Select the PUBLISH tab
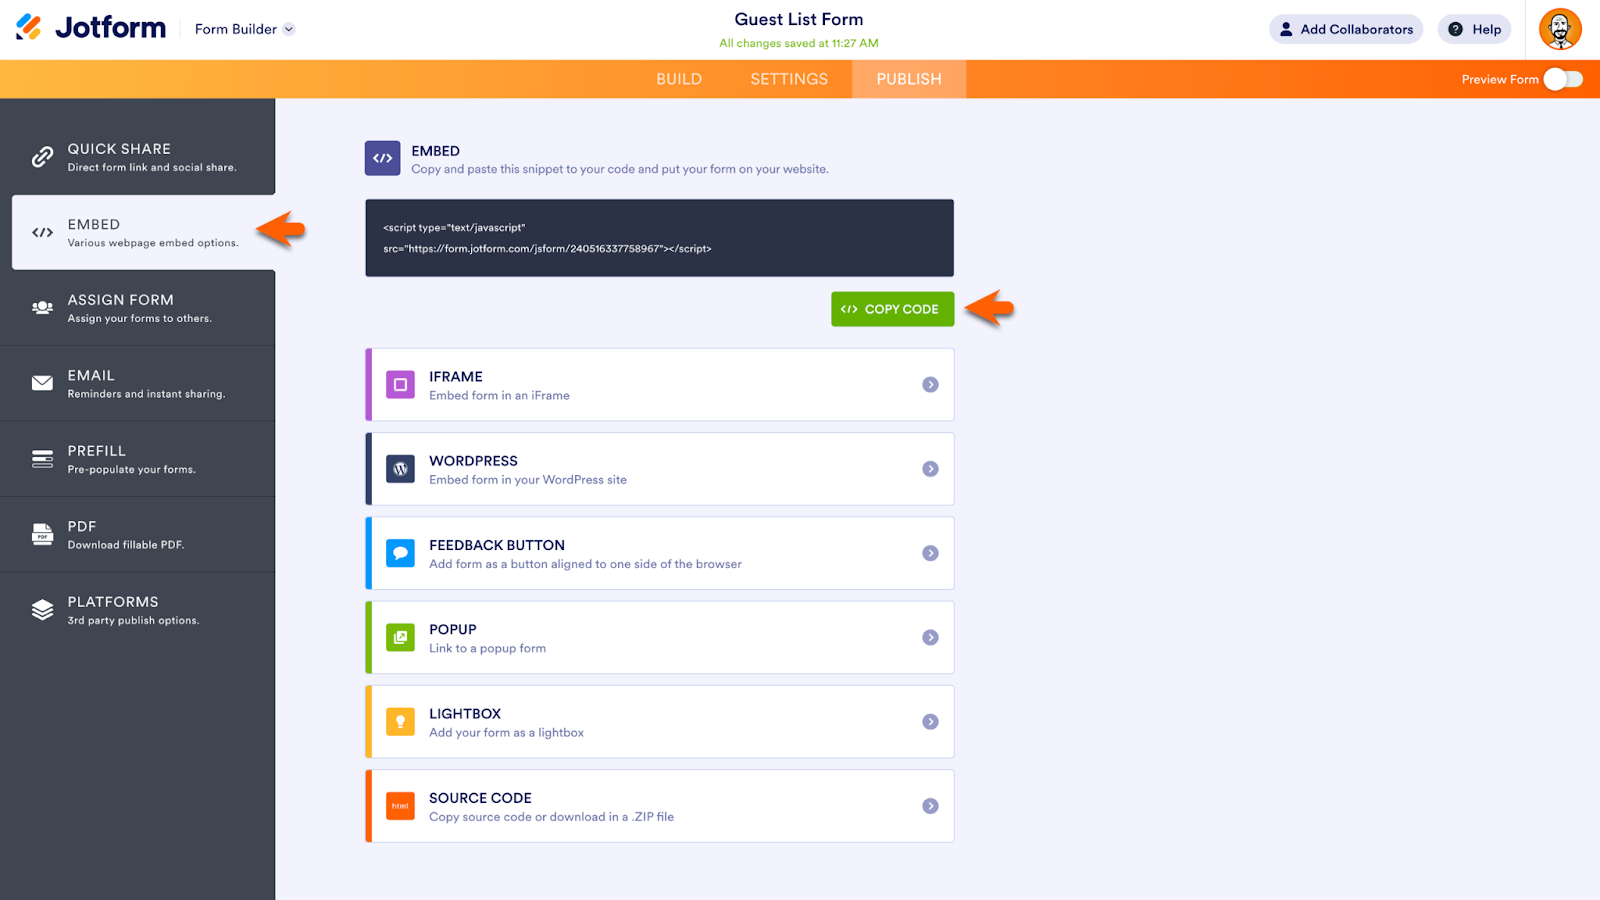The height and width of the screenshot is (900, 1600). (x=909, y=79)
